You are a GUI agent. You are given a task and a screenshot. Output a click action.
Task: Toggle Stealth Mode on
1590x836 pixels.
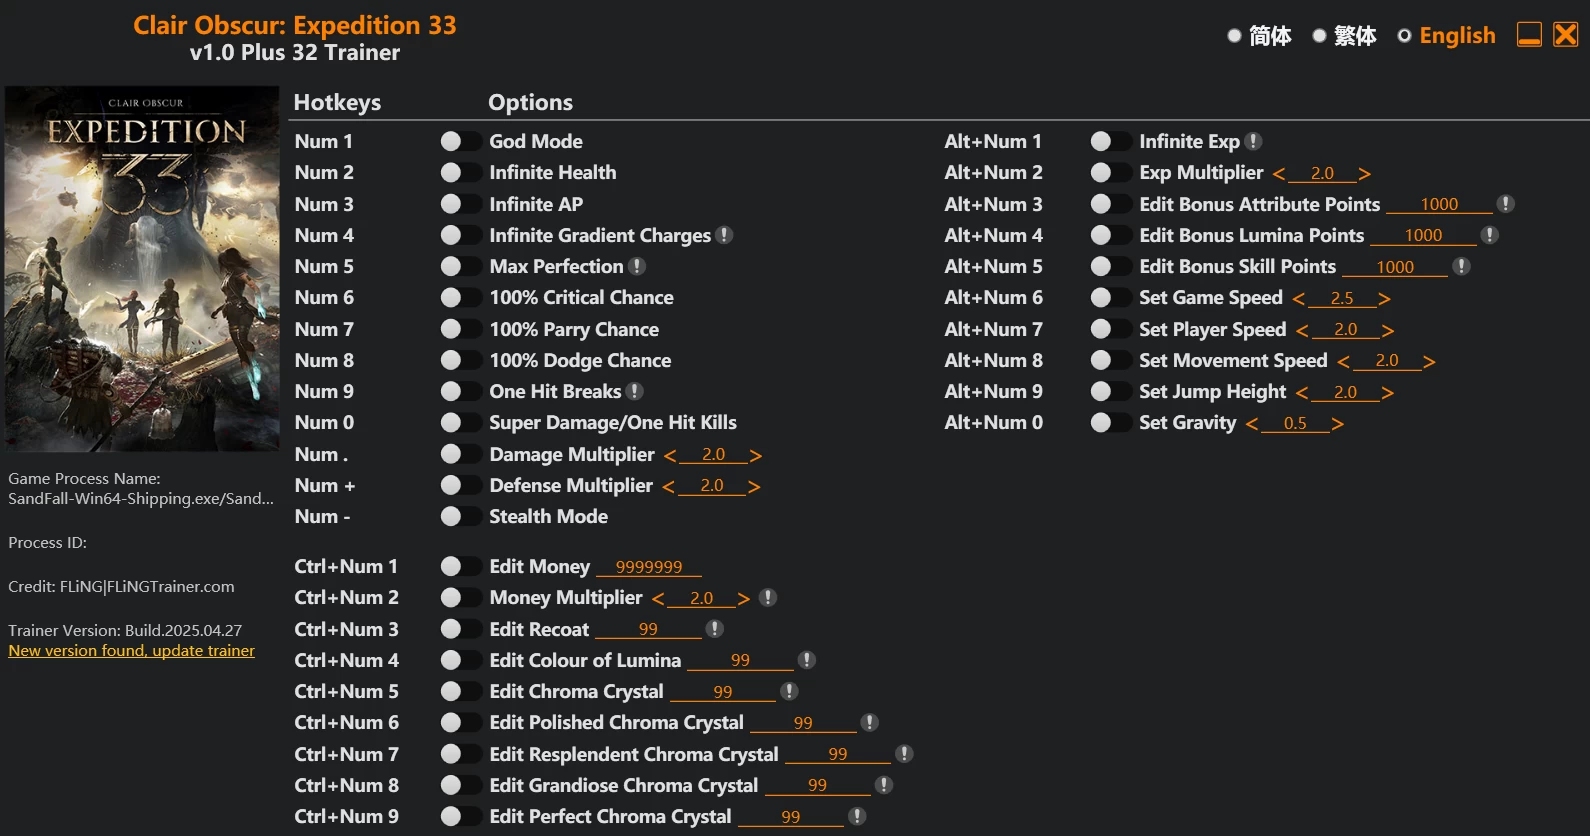click(x=460, y=517)
